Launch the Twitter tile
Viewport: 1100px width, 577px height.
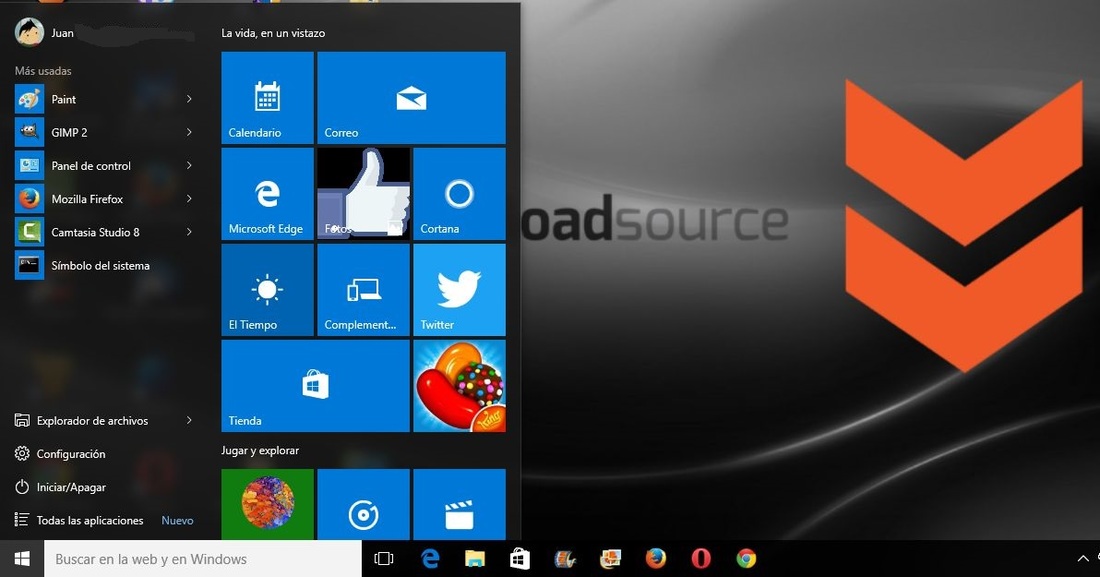click(460, 290)
